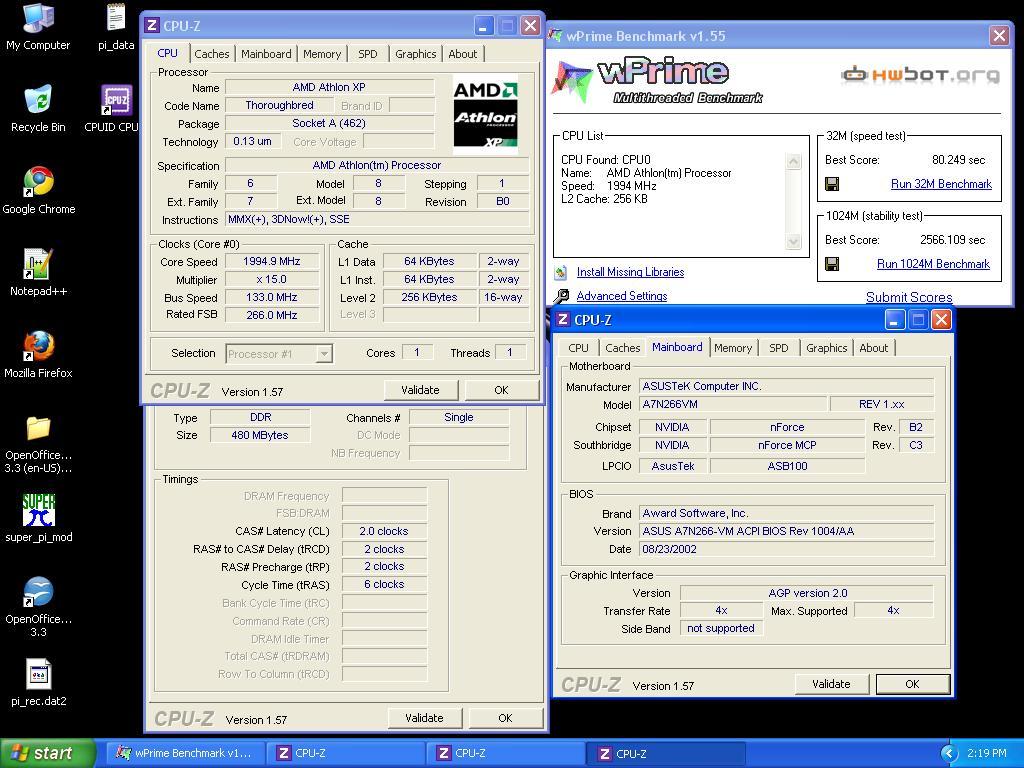Viewport: 1024px width, 768px height.
Task: Select Graphics tab in Mainboard CPU-Z window
Action: click(x=826, y=348)
